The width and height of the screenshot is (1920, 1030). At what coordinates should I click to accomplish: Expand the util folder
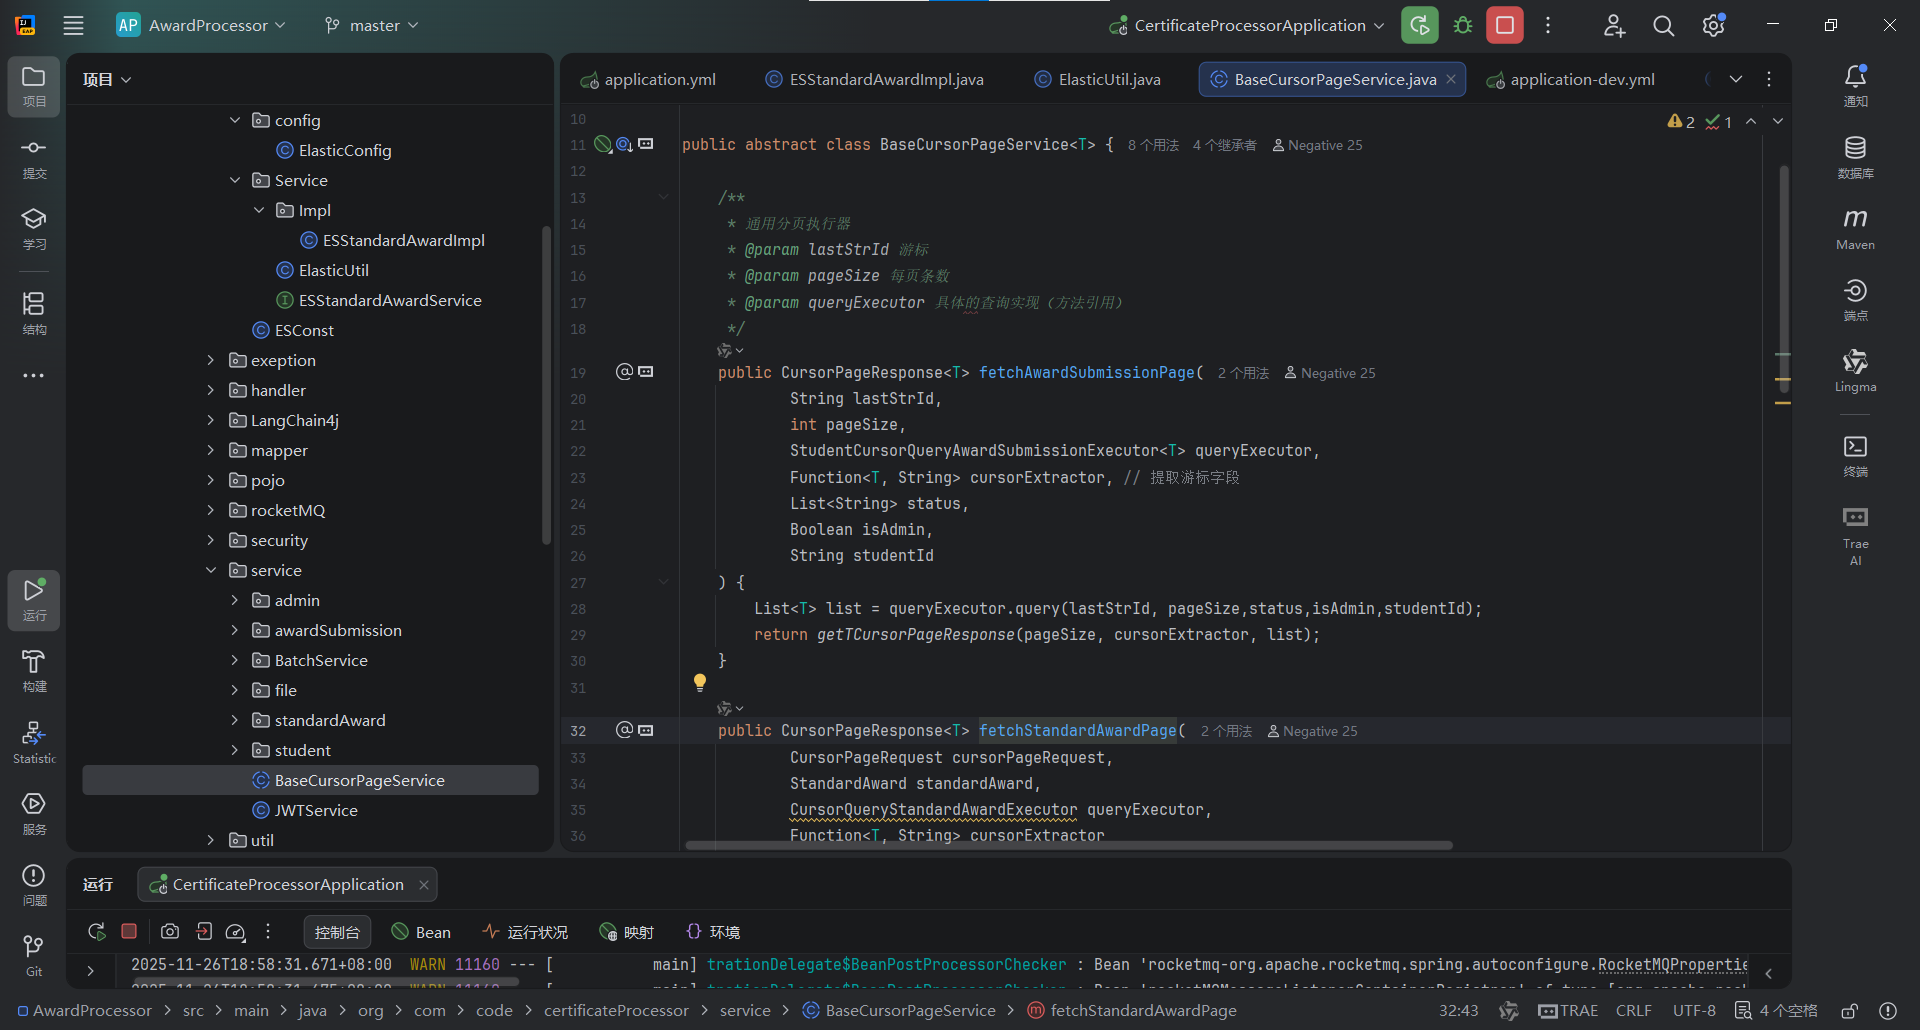tap(210, 840)
